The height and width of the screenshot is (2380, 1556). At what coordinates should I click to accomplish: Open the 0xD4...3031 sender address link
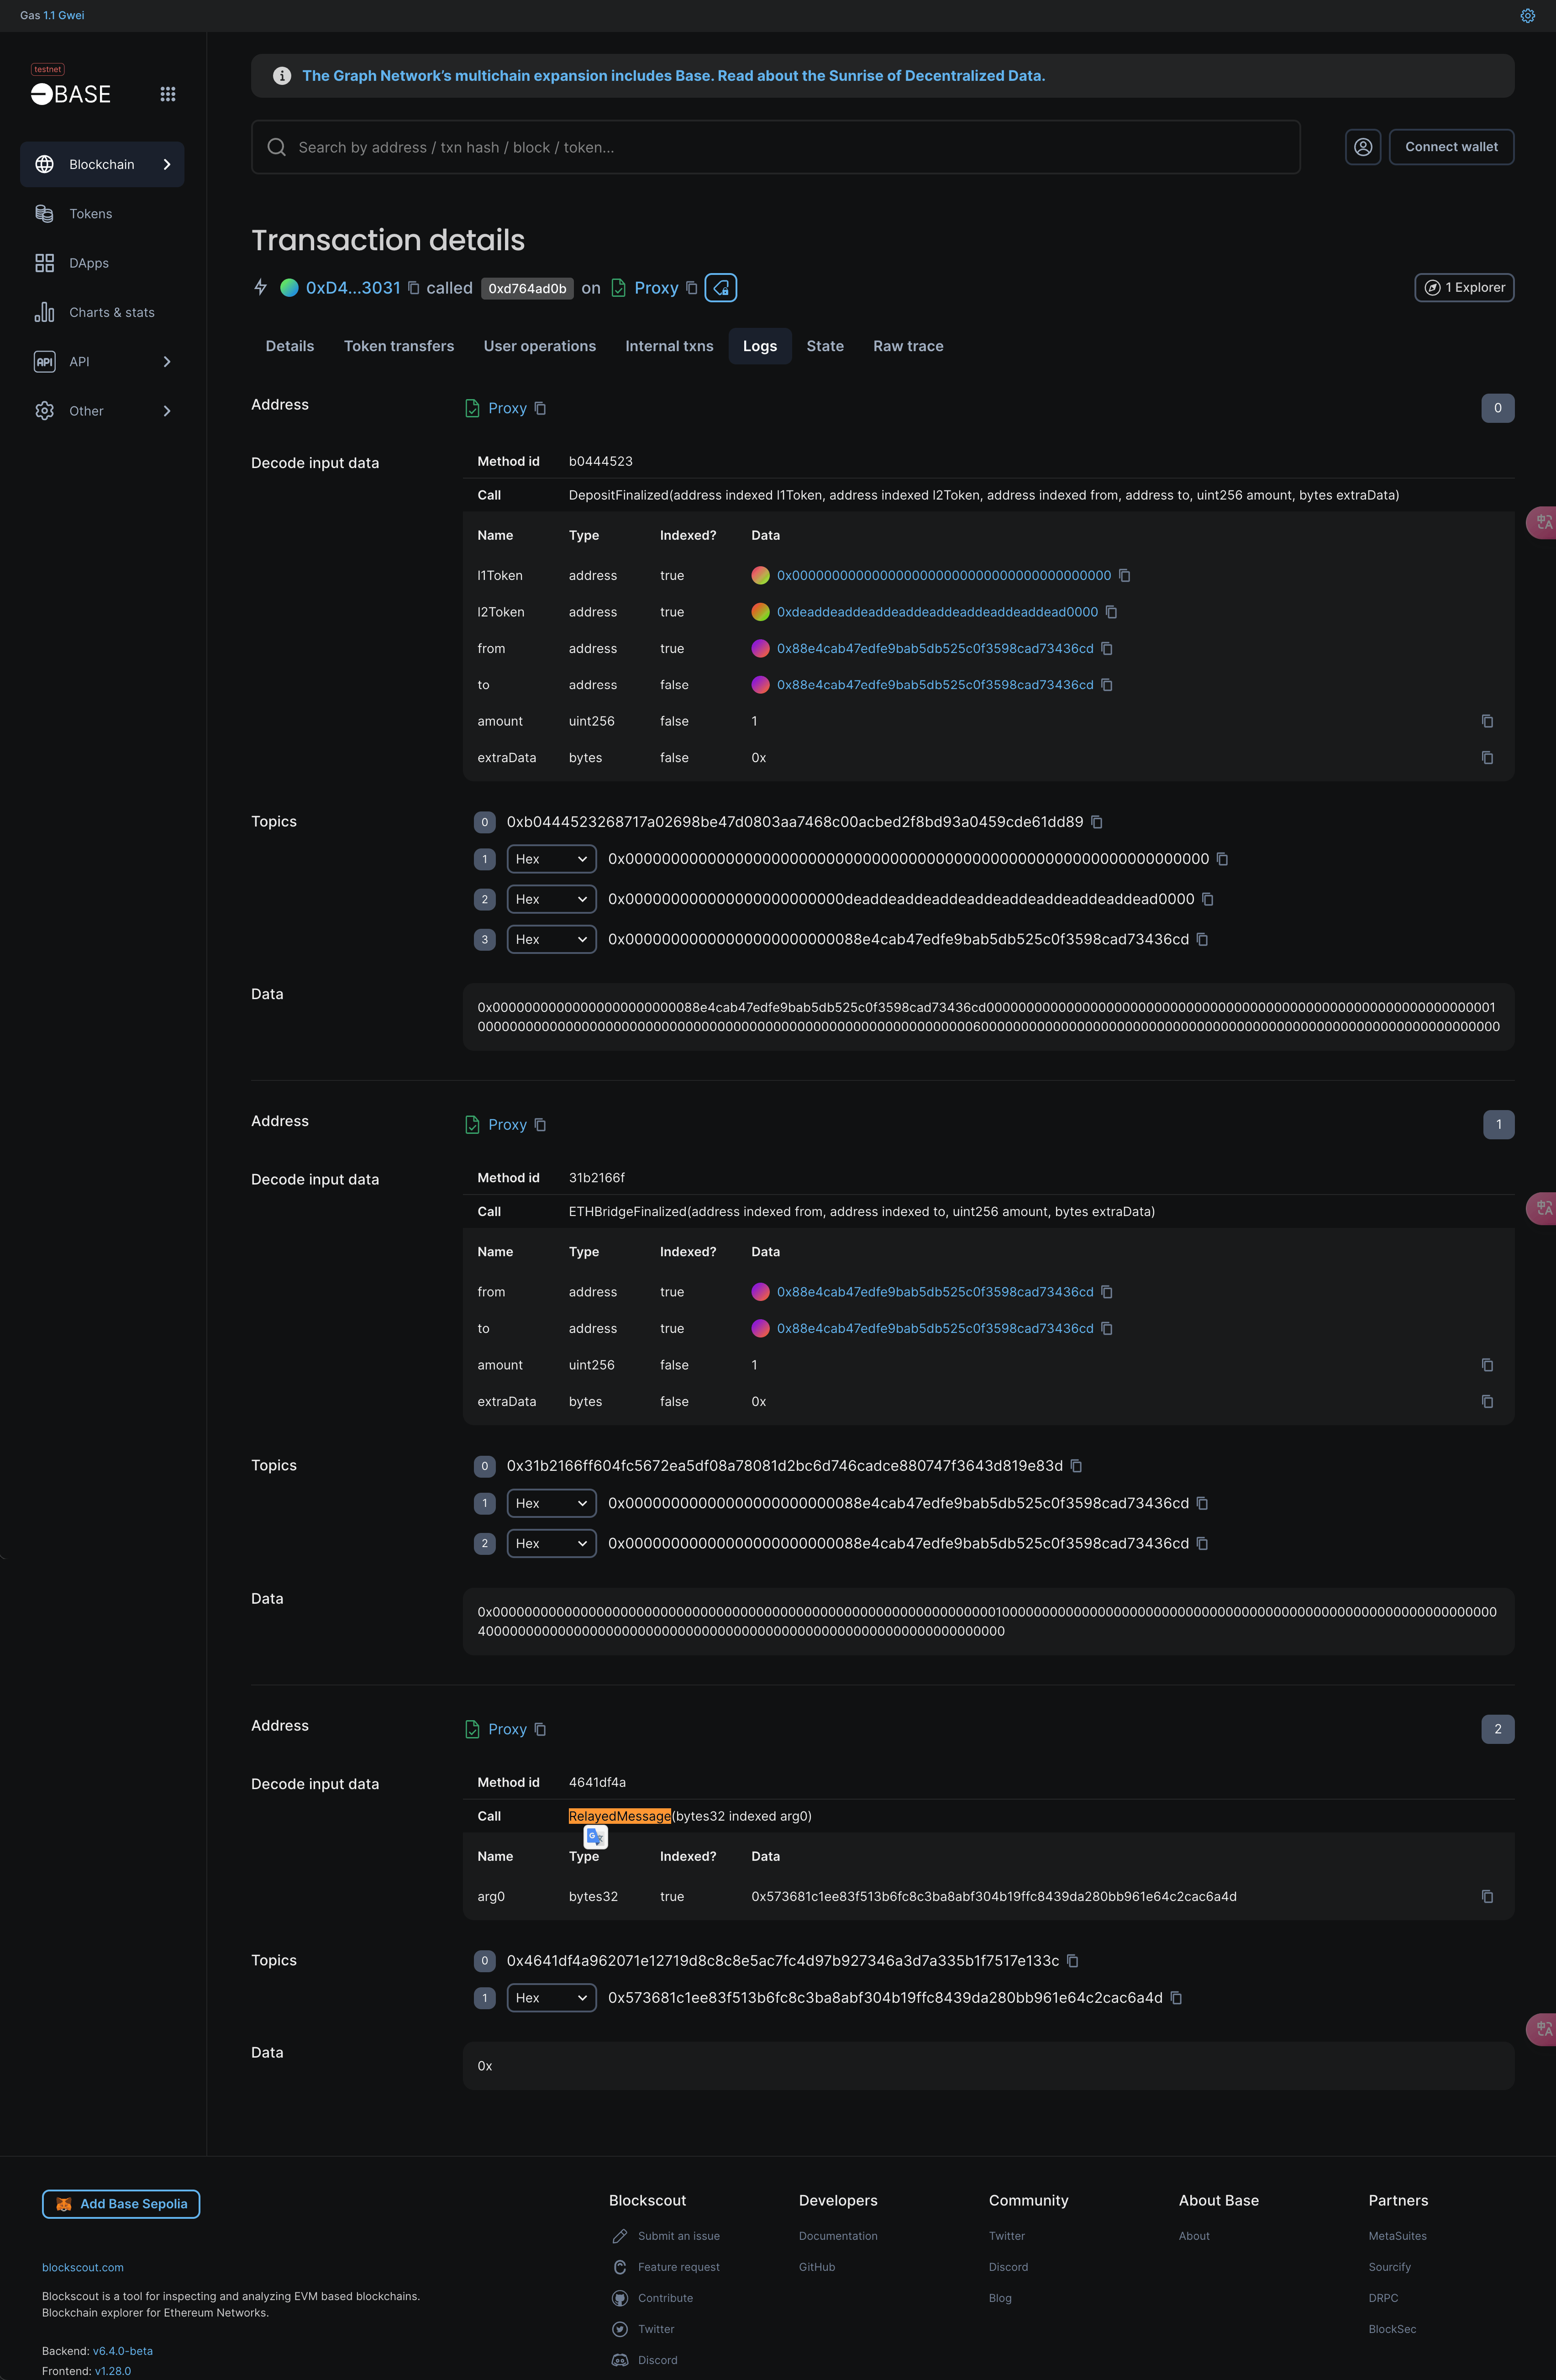(x=353, y=288)
